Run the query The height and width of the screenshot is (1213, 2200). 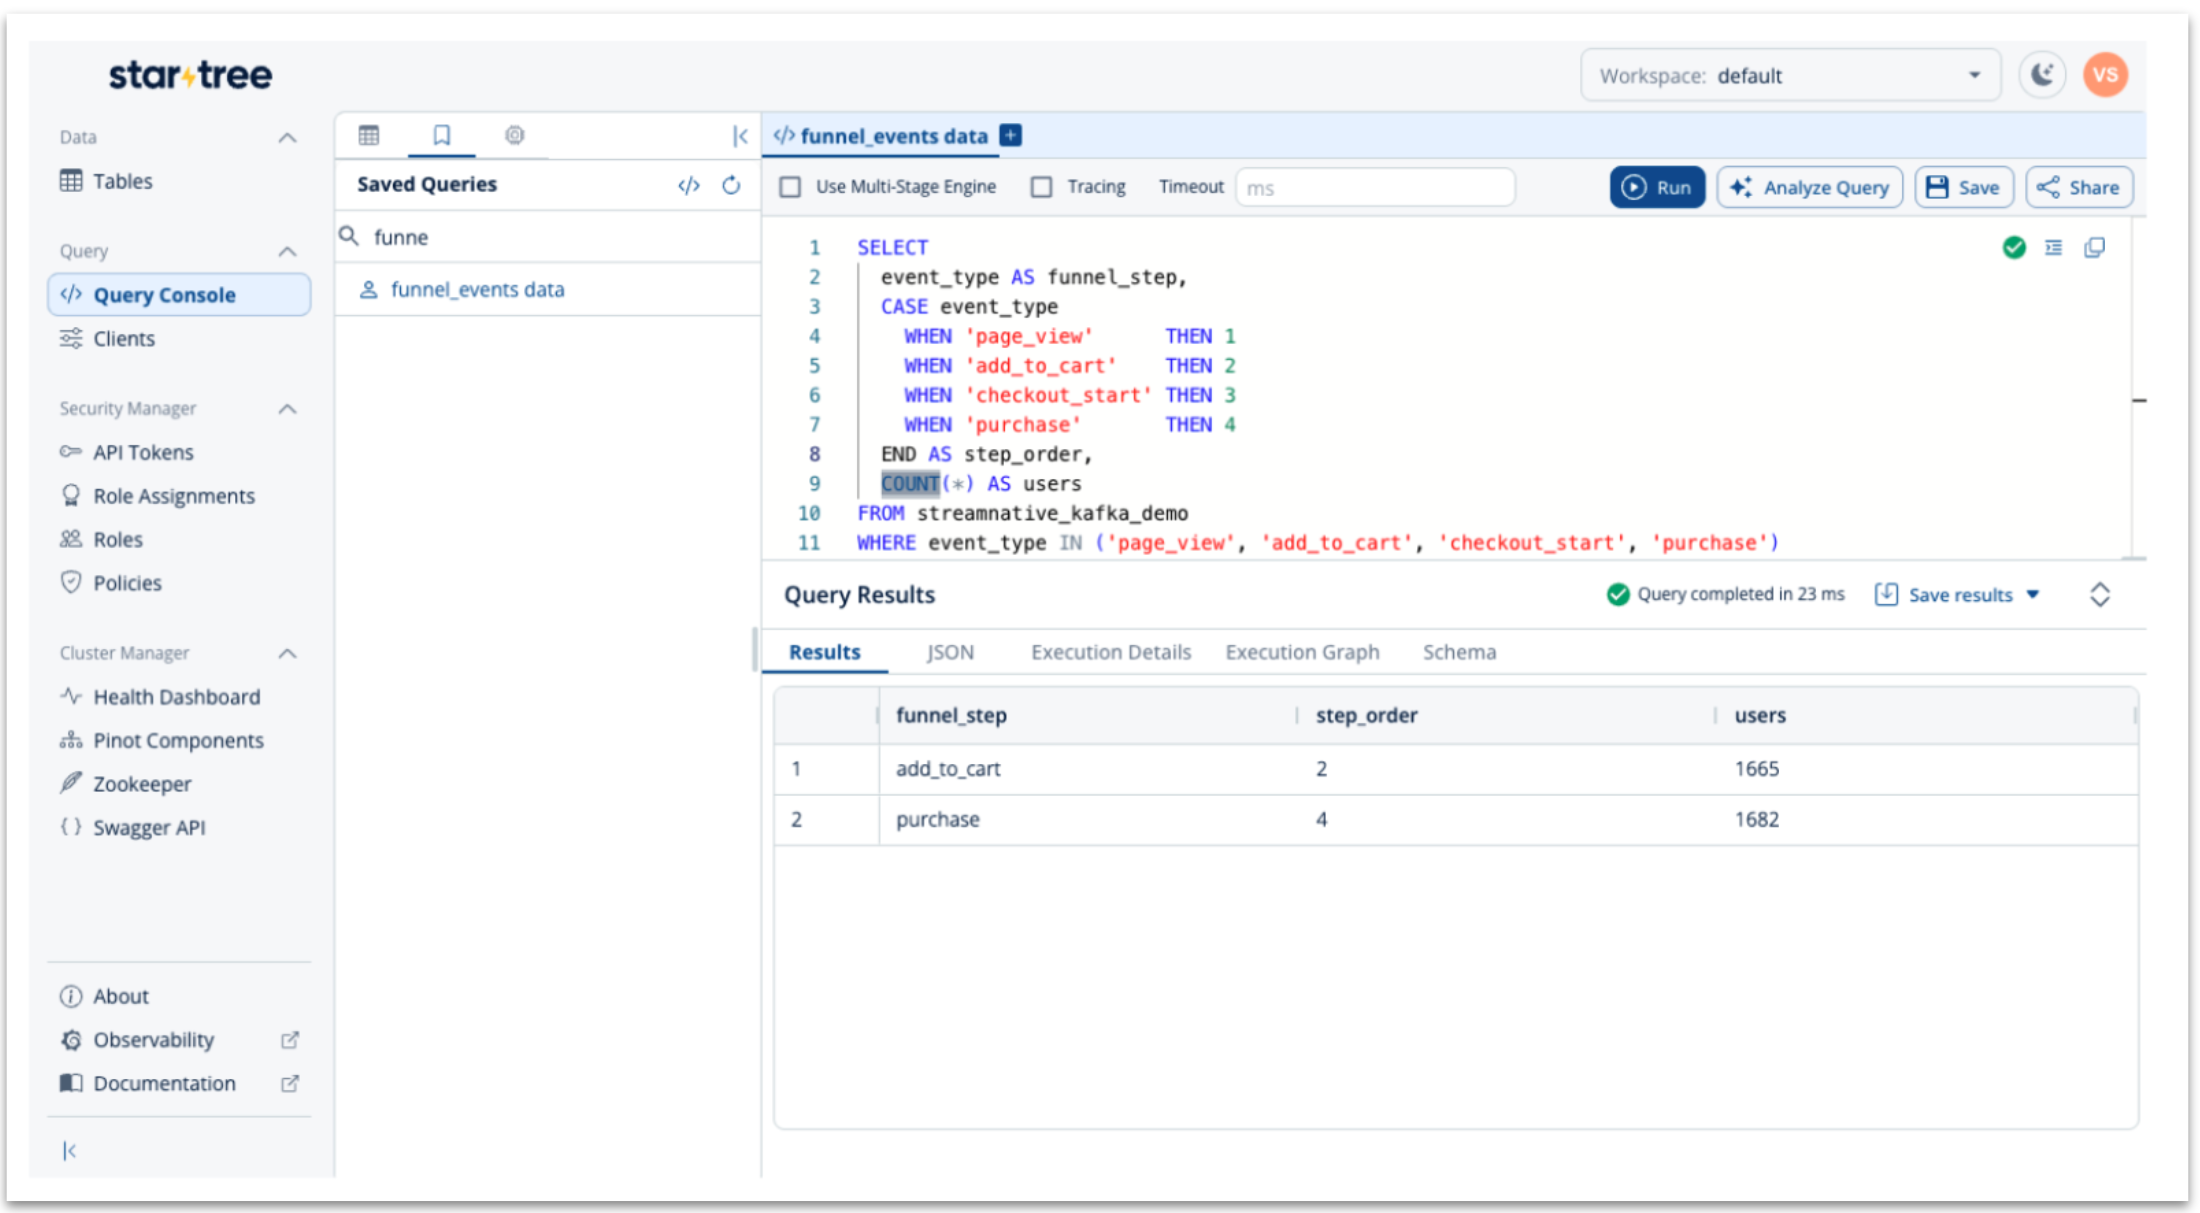click(1656, 187)
